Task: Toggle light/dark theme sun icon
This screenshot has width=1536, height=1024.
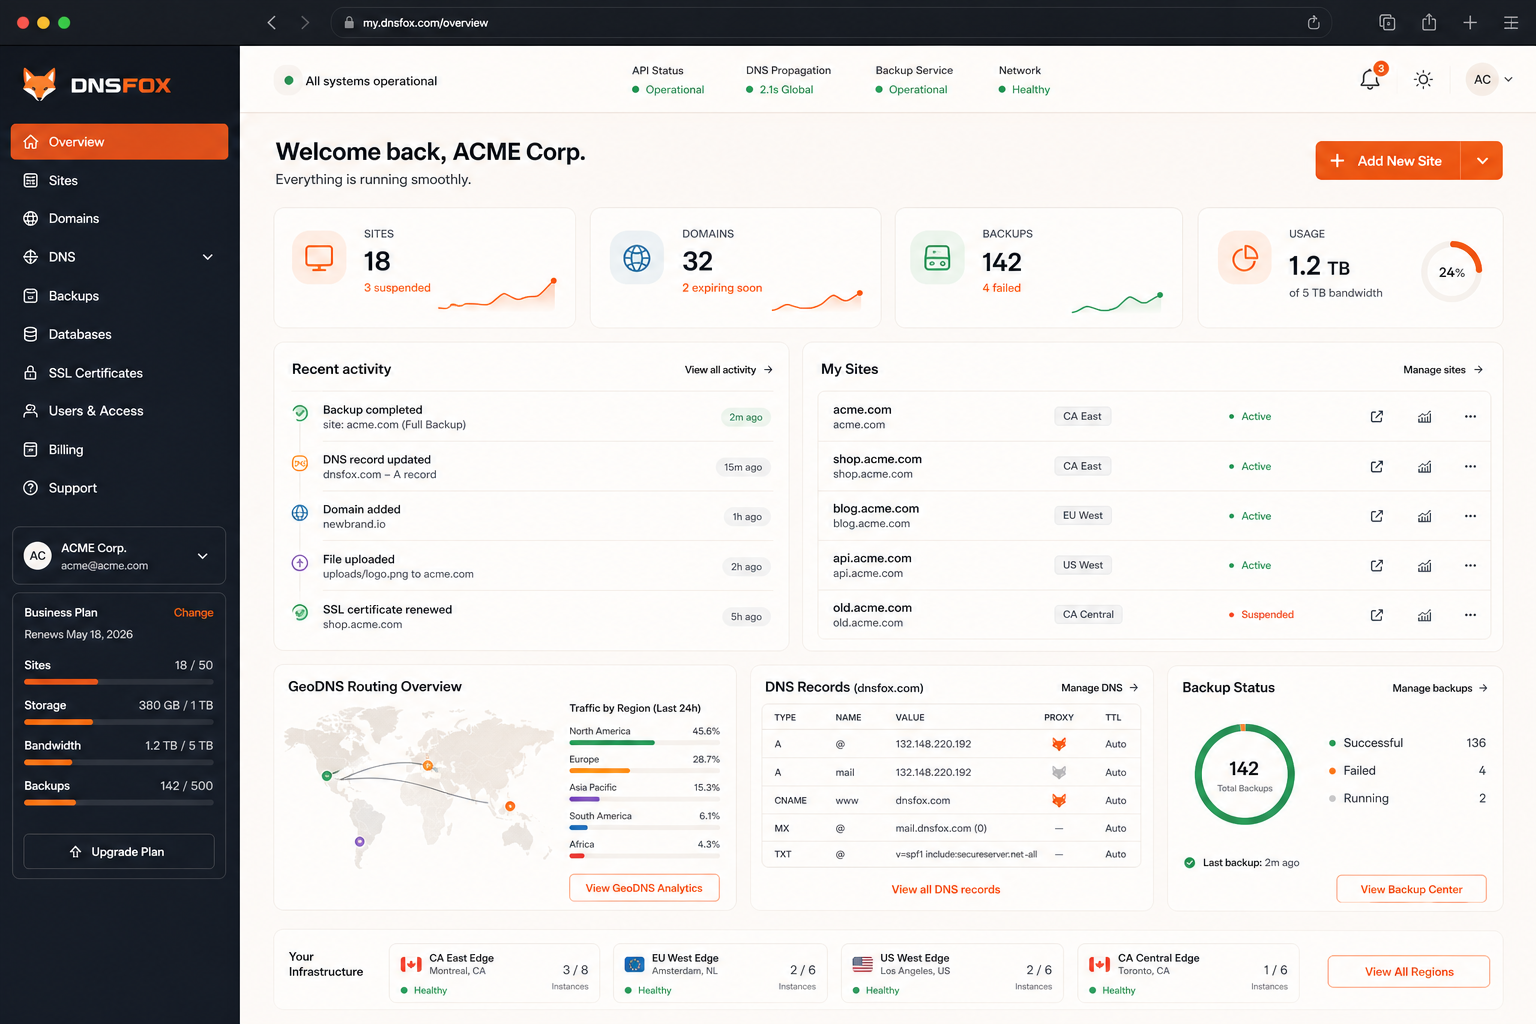Action: [1423, 79]
